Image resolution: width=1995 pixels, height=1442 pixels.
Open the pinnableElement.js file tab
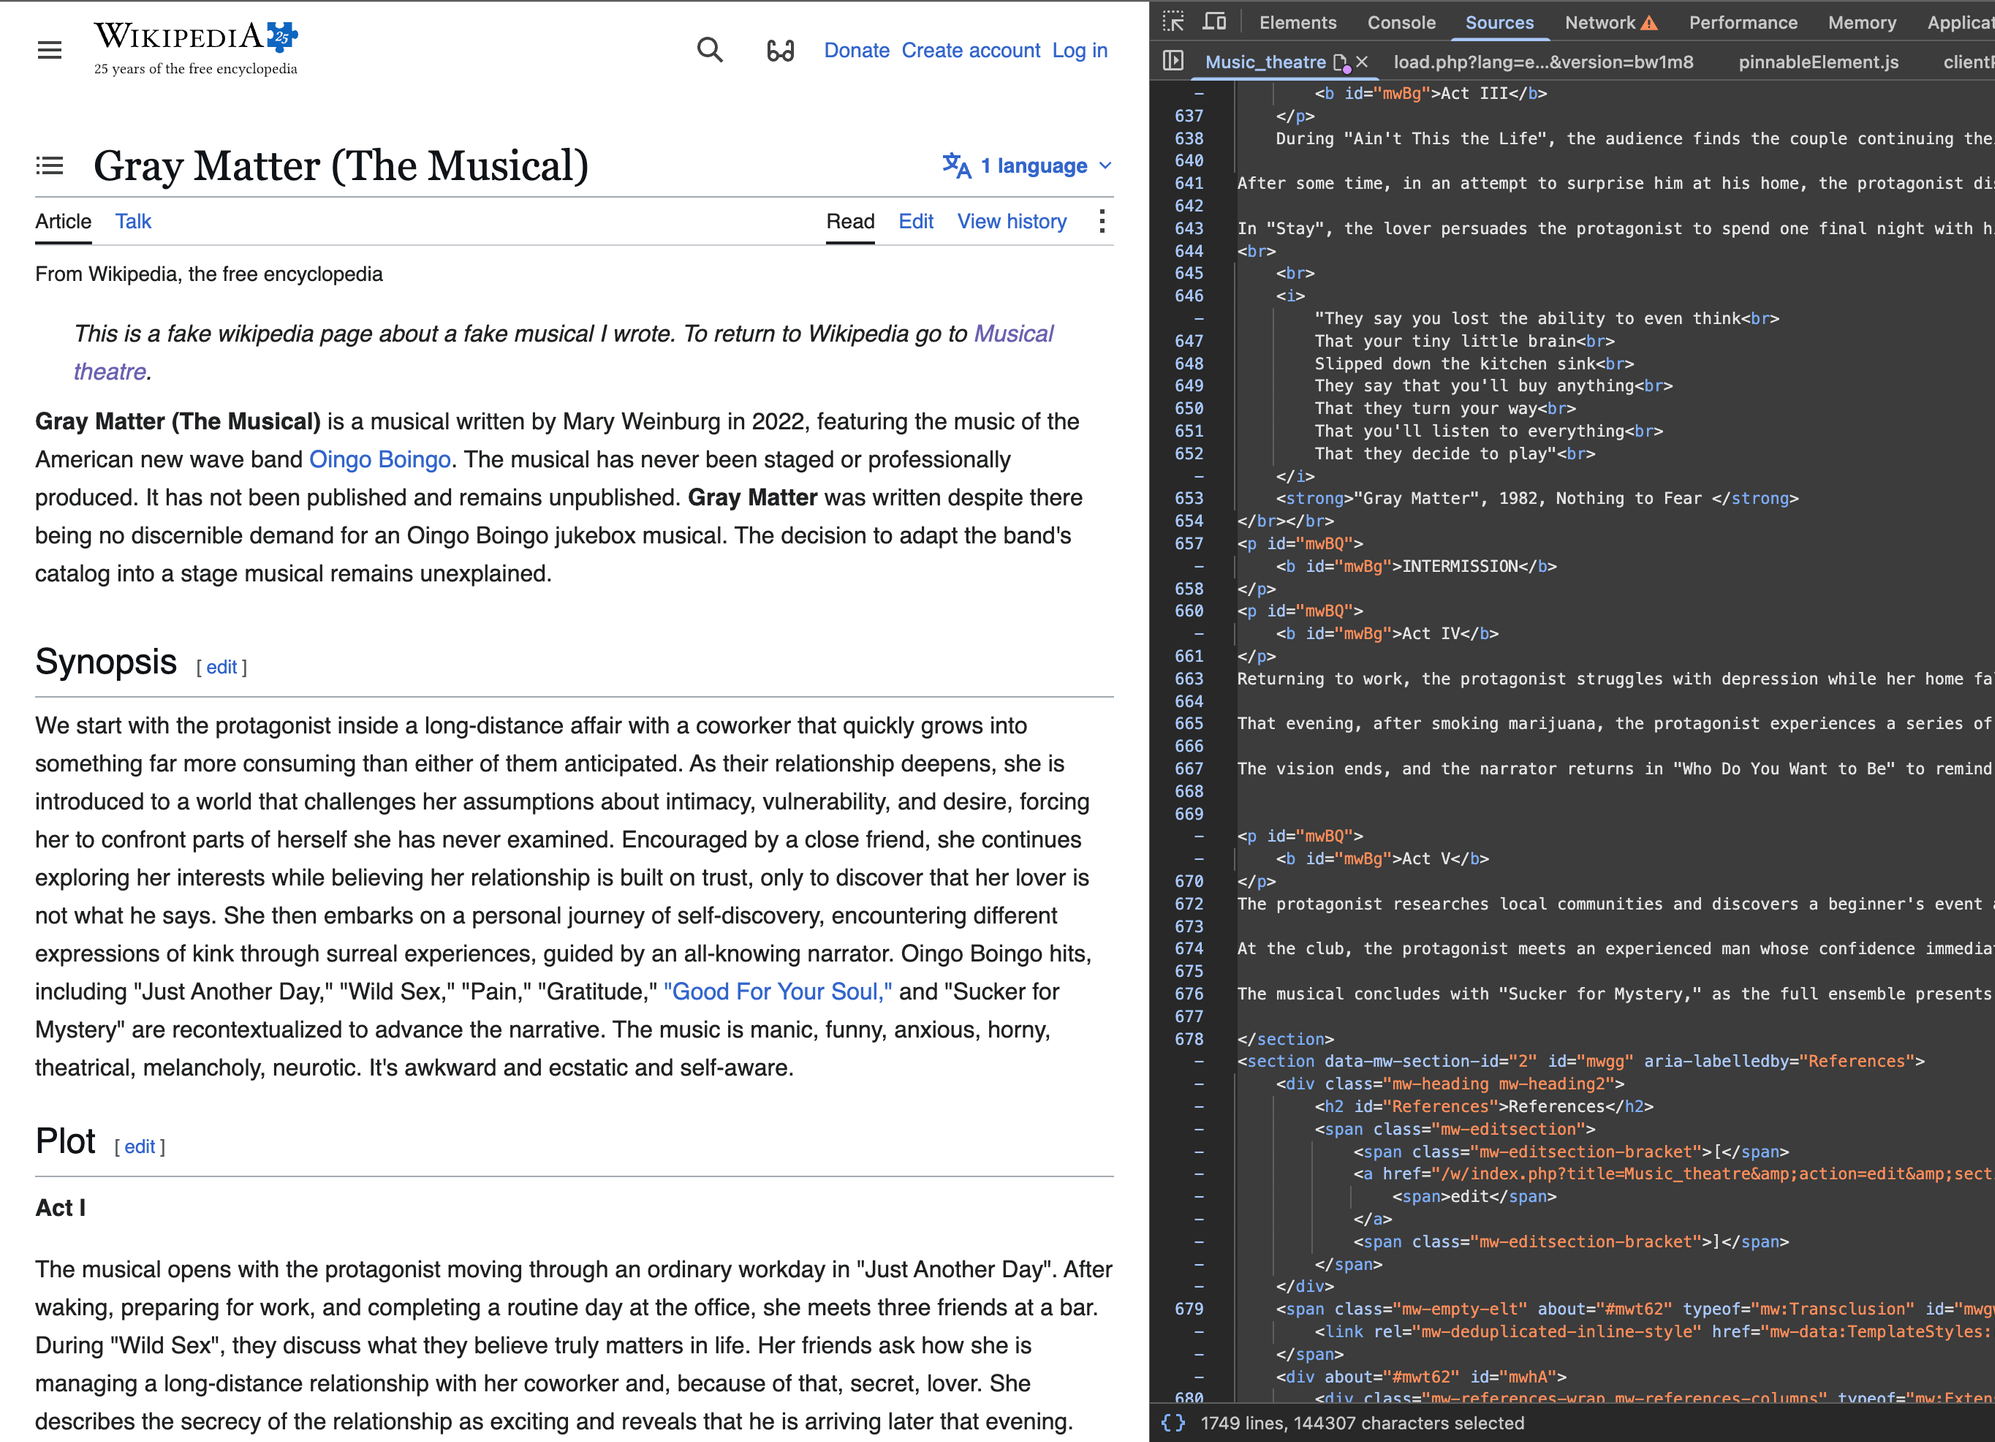1818,62
